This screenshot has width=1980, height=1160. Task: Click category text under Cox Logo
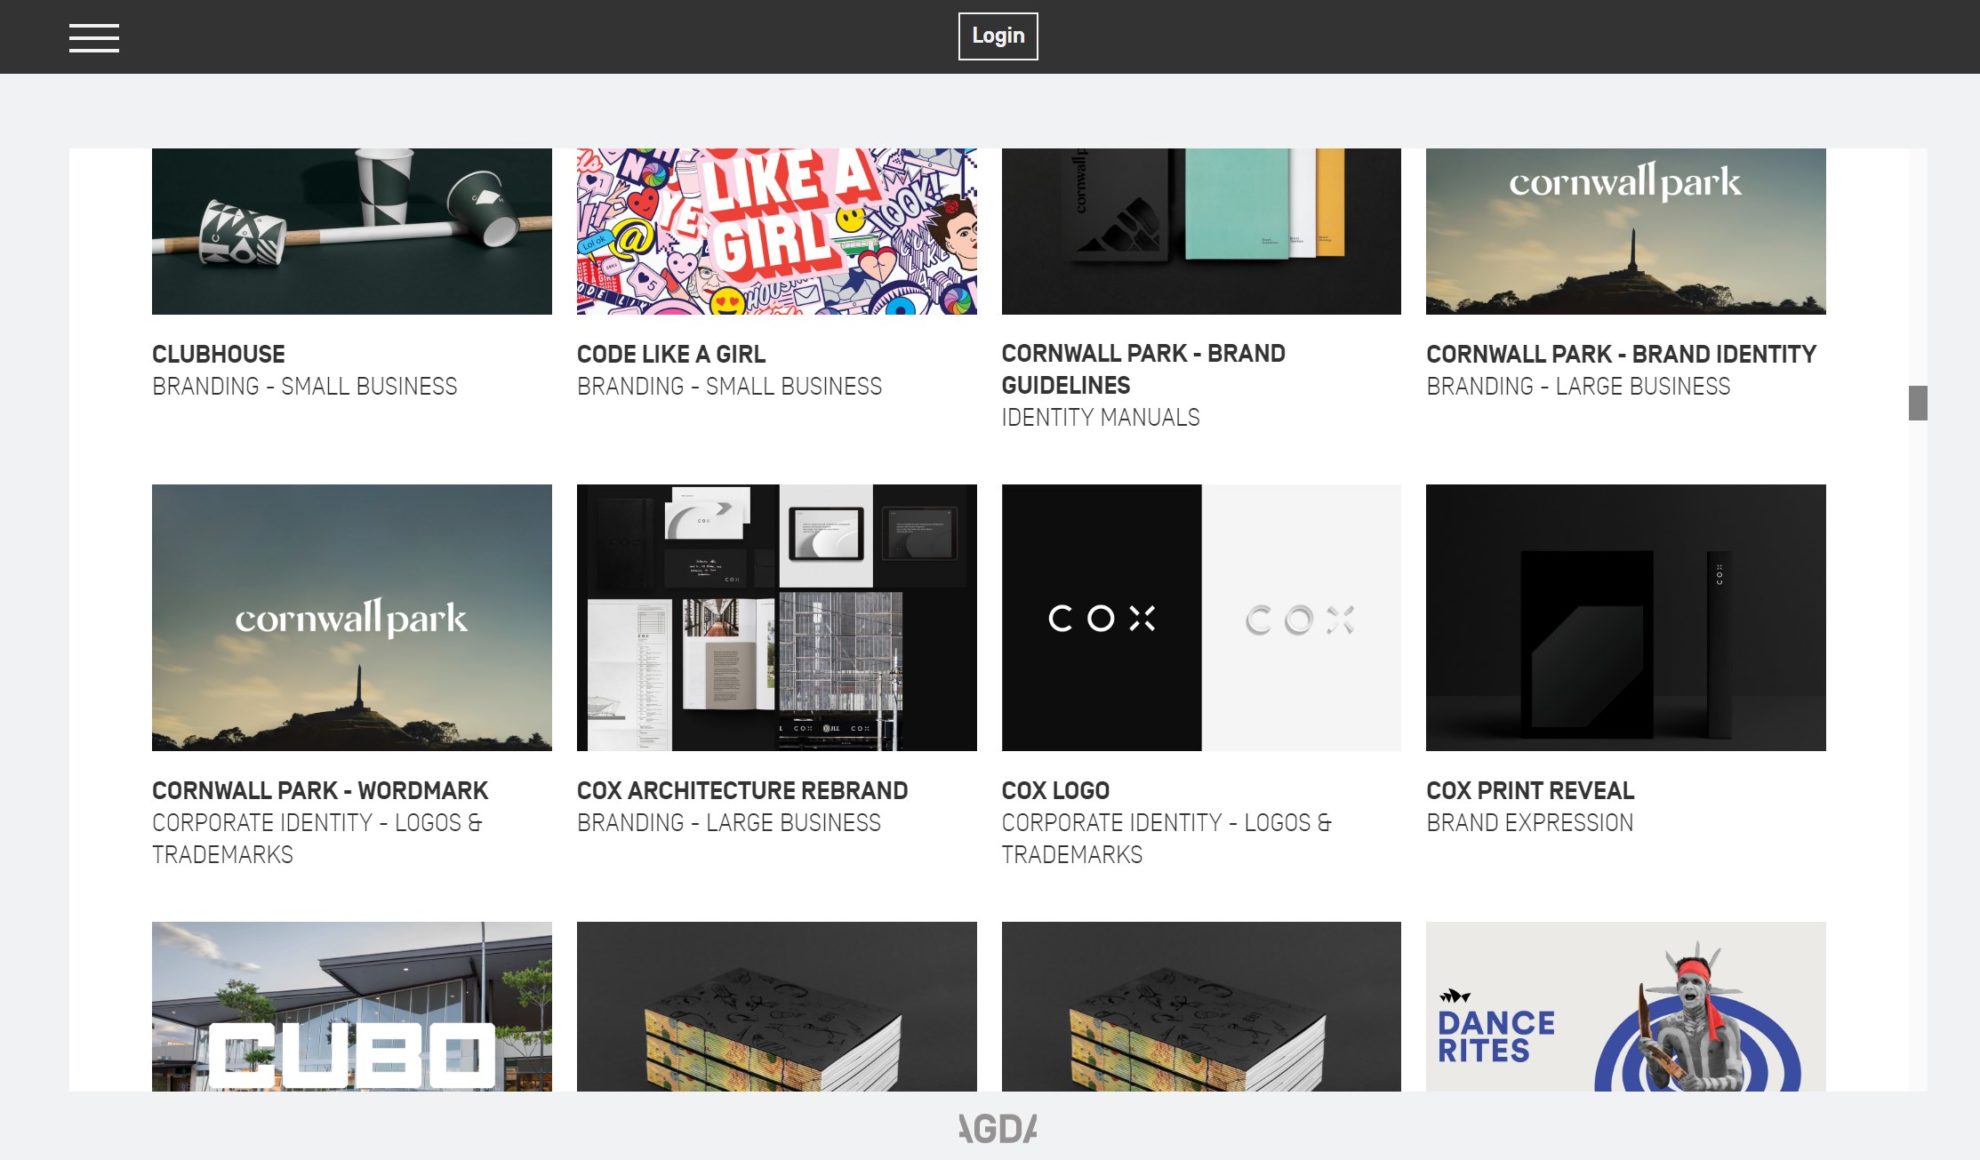1166,838
